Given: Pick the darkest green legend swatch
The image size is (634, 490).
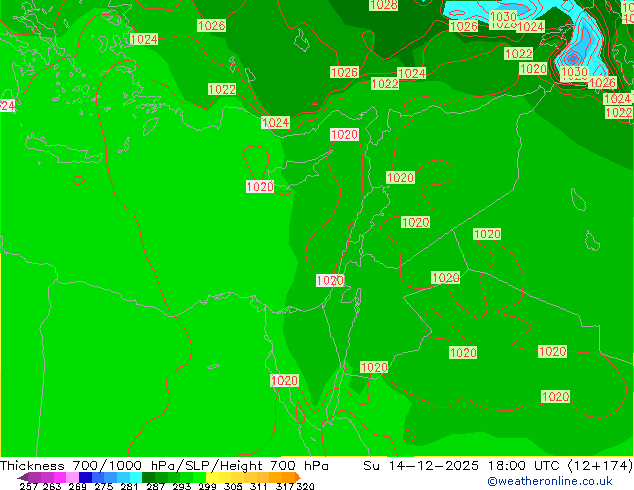Looking at the screenshot, I should (148, 477).
